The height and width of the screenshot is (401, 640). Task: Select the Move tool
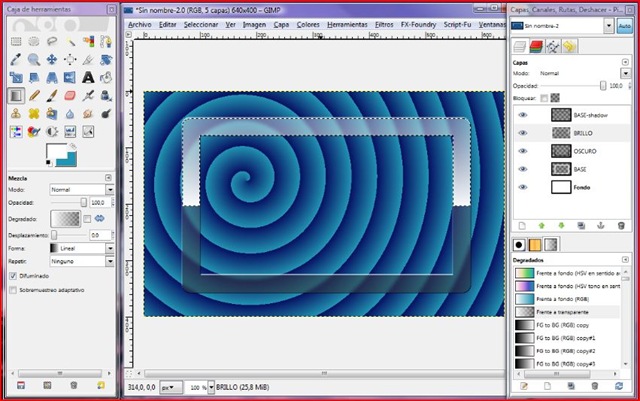(52, 60)
